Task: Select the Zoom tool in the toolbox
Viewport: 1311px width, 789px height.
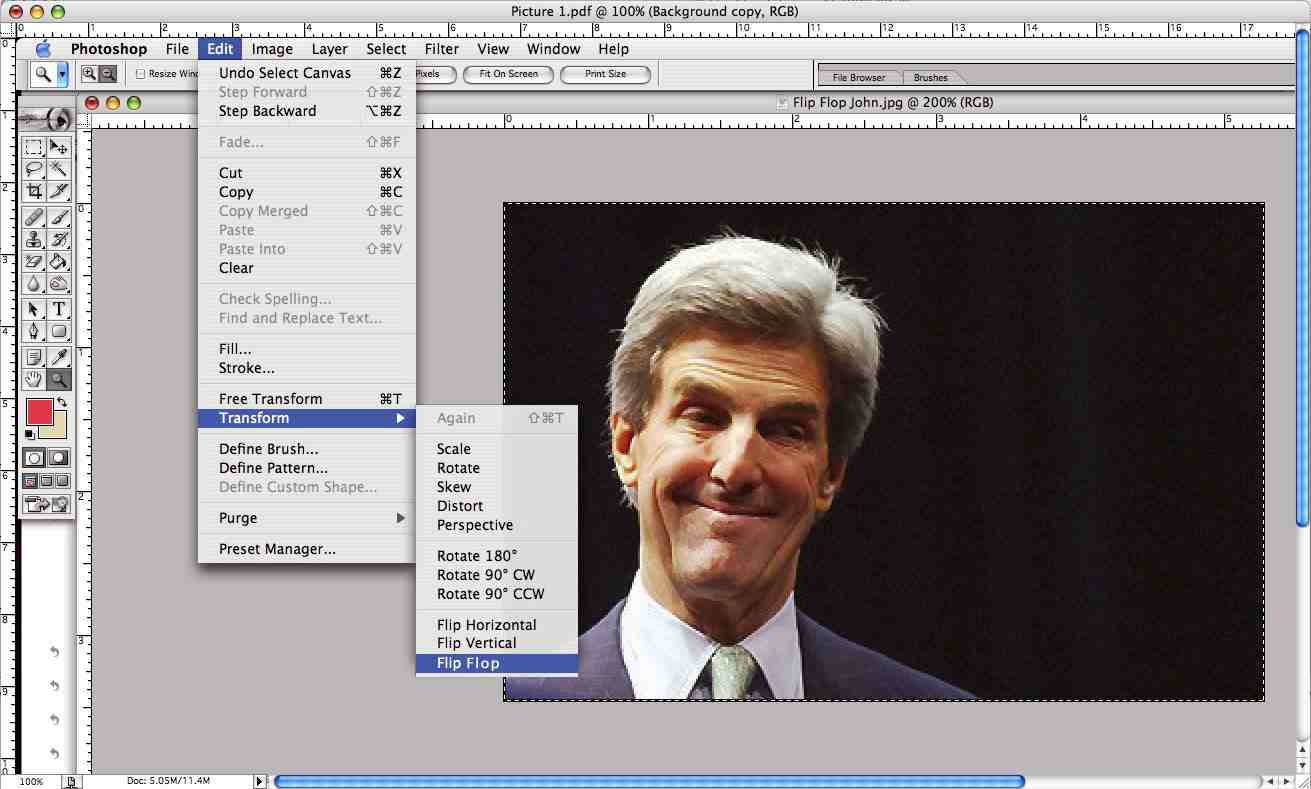Action: tap(59, 379)
